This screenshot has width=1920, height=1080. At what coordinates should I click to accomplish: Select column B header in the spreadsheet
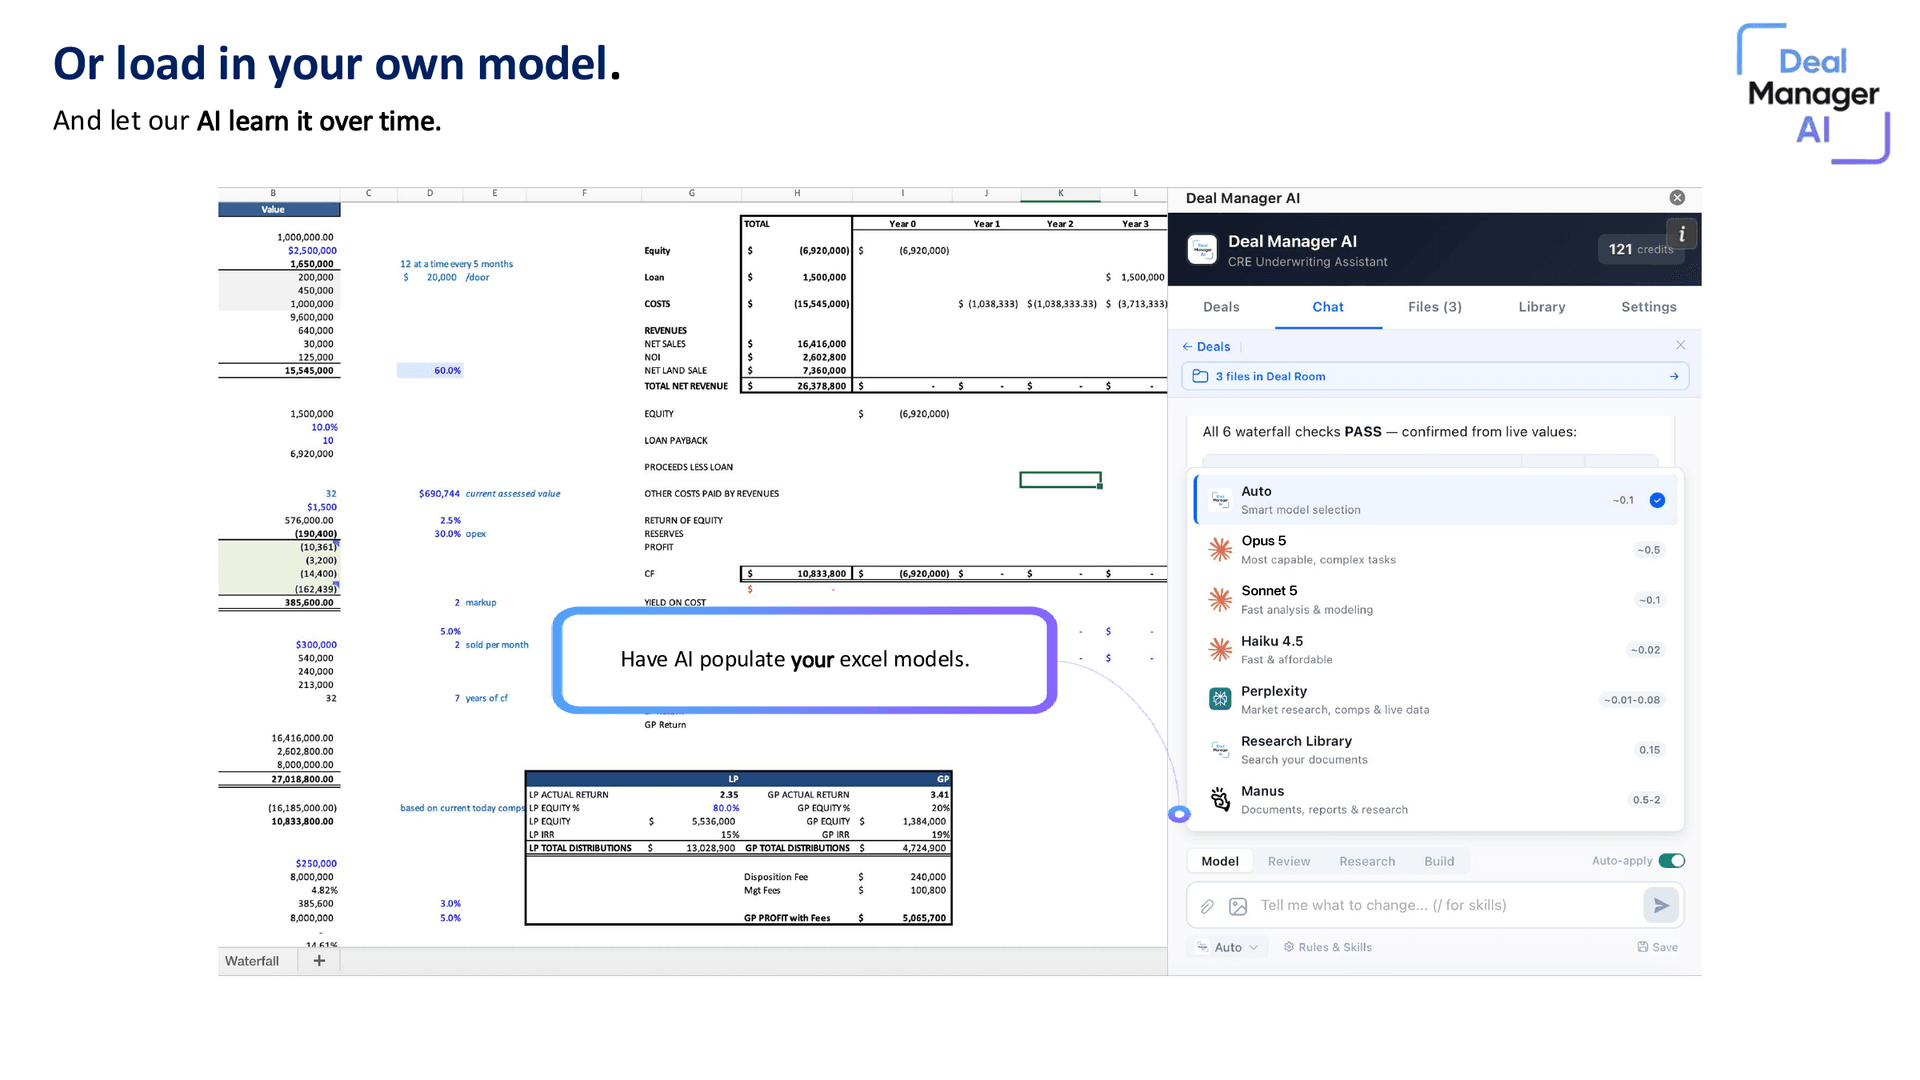click(273, 193)
